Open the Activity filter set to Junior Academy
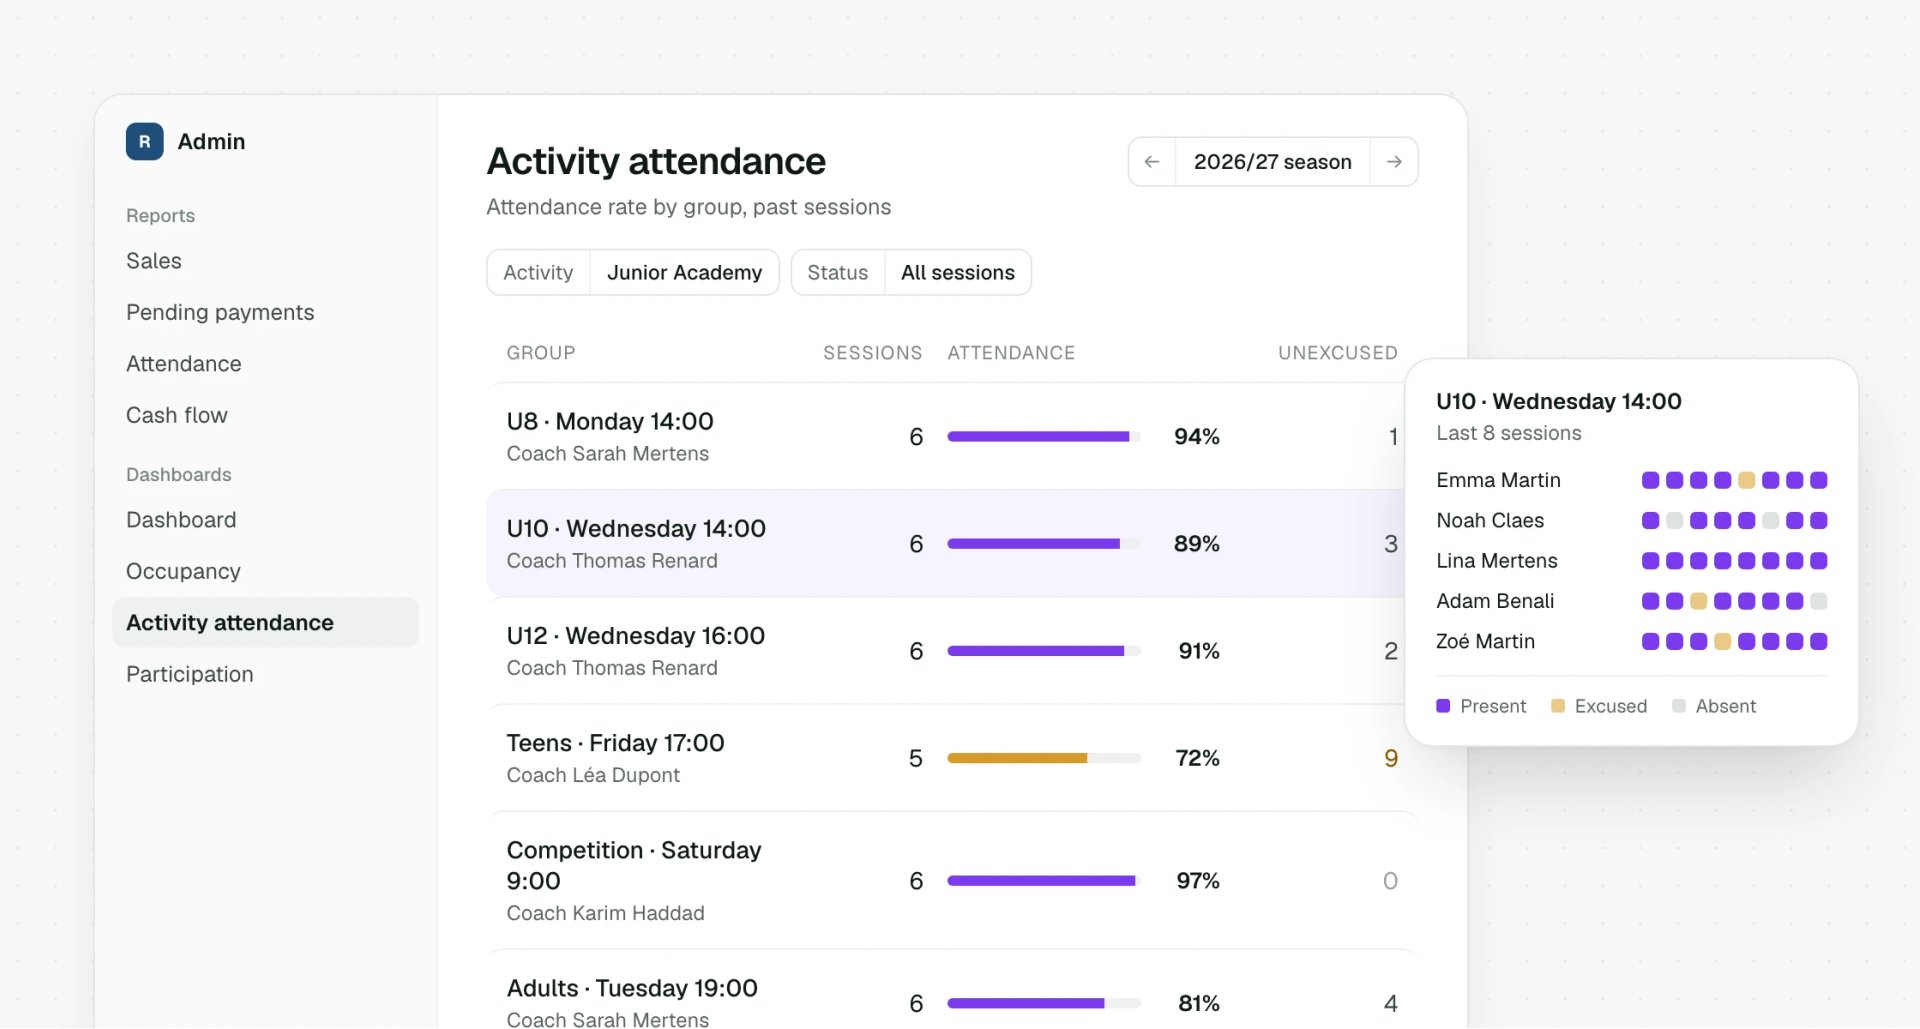The width and height of the screenshot is (1920, 1029). click(633, 272)
